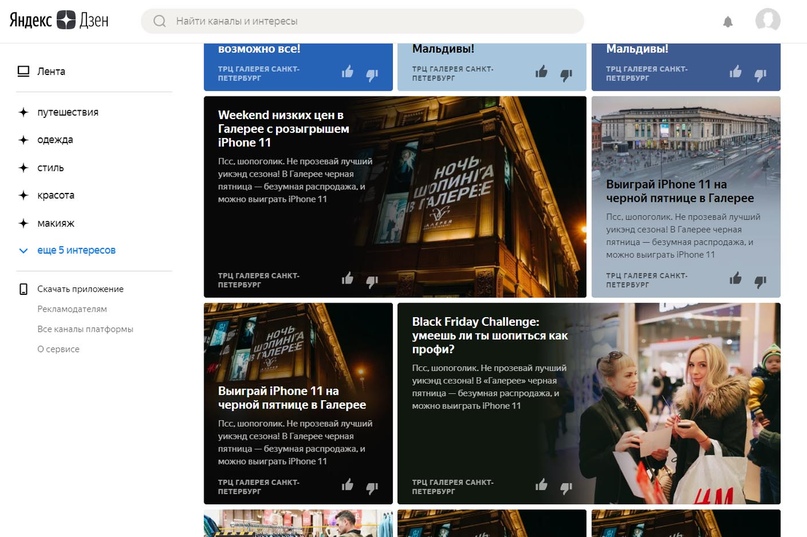Screen dimensions: 807x537
Task: Like the 'возможно все!' card
Action: (347, 72)
